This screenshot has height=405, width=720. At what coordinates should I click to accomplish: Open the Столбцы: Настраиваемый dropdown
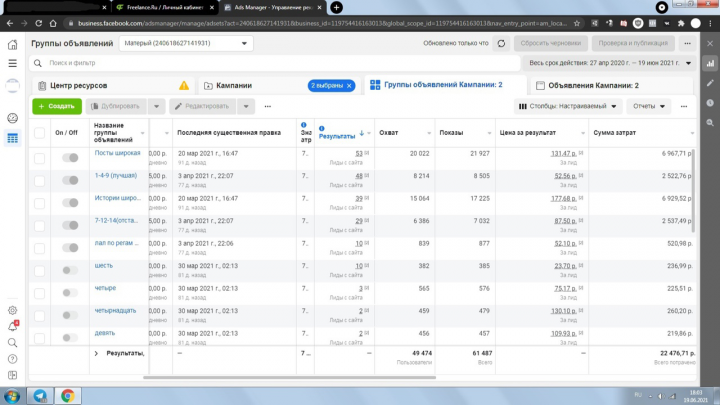(568, 107)
